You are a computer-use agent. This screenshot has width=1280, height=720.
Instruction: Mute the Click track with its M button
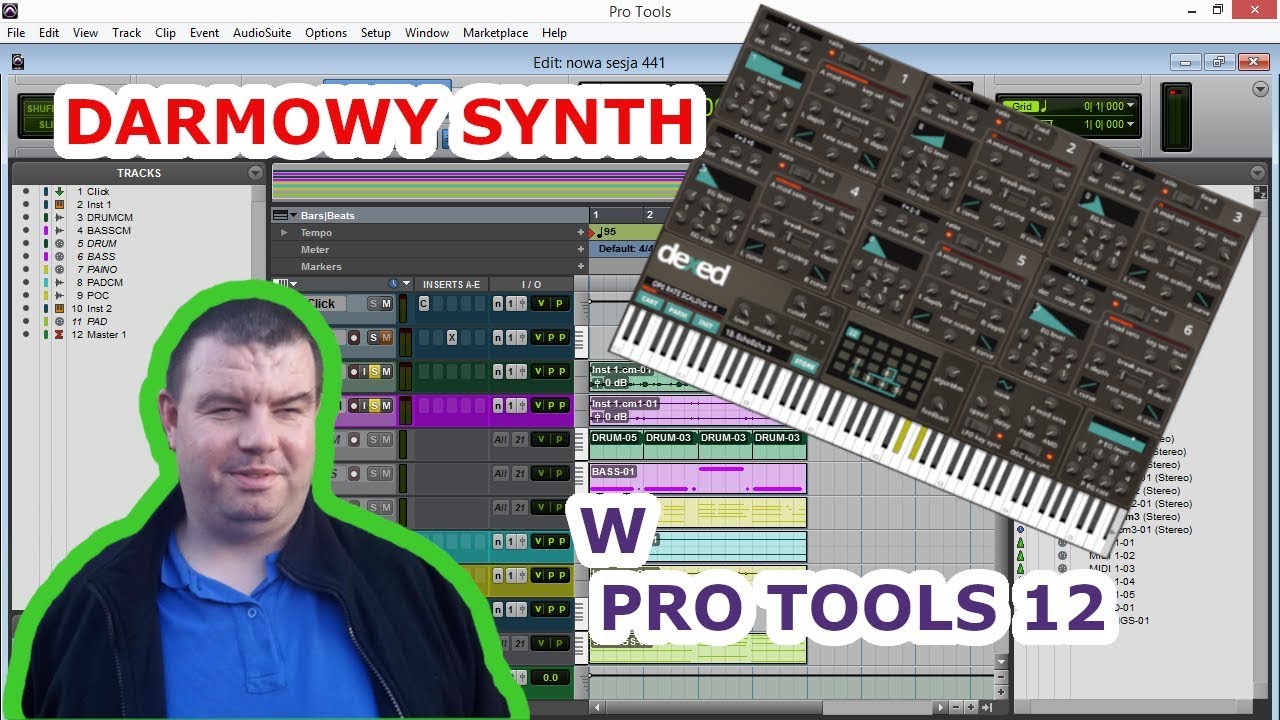coord(386,303)
